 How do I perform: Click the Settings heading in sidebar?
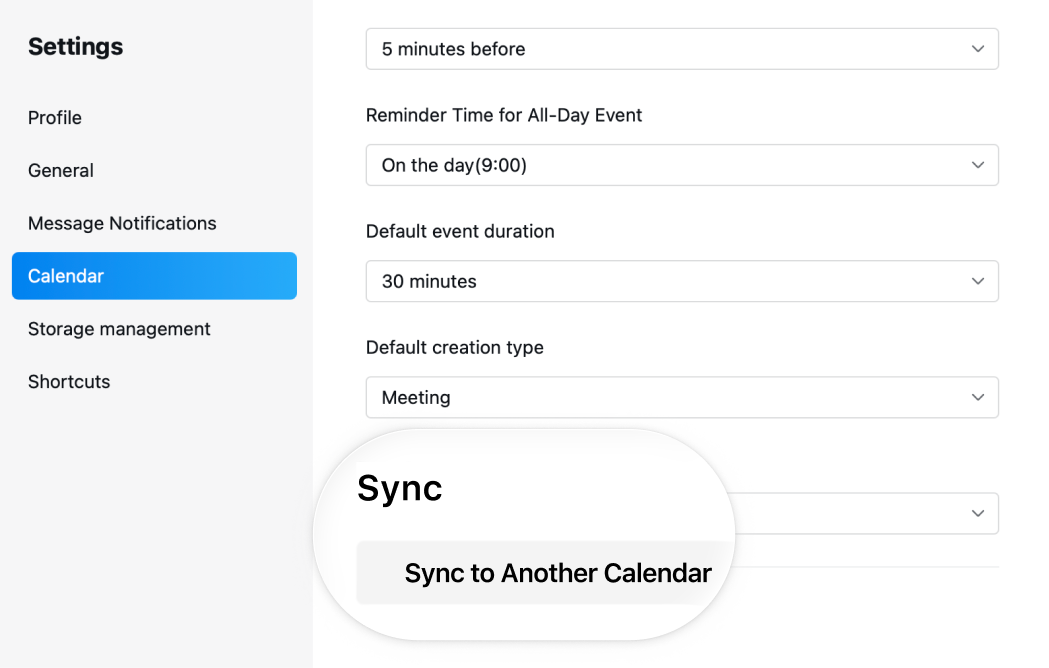coord(76,46)
